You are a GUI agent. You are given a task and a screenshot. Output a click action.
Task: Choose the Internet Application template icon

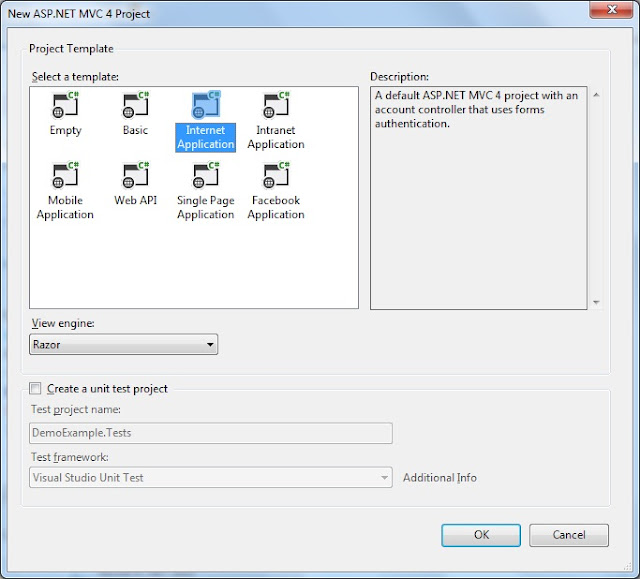click(x=206, y=105)
